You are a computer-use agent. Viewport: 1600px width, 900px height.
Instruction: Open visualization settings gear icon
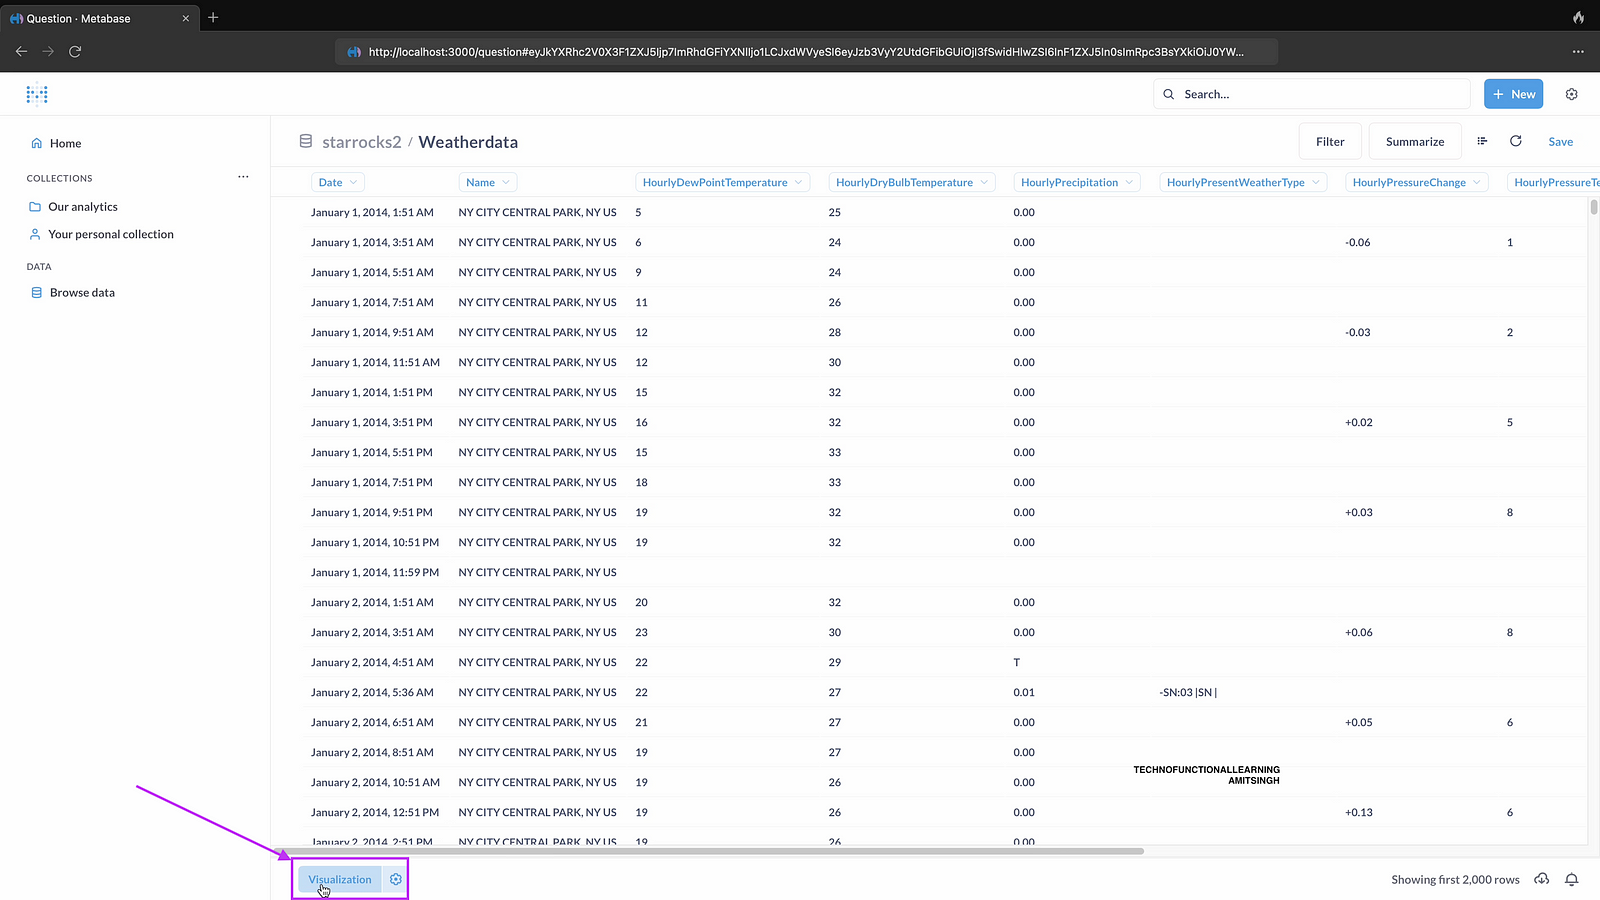coord(396,879)
